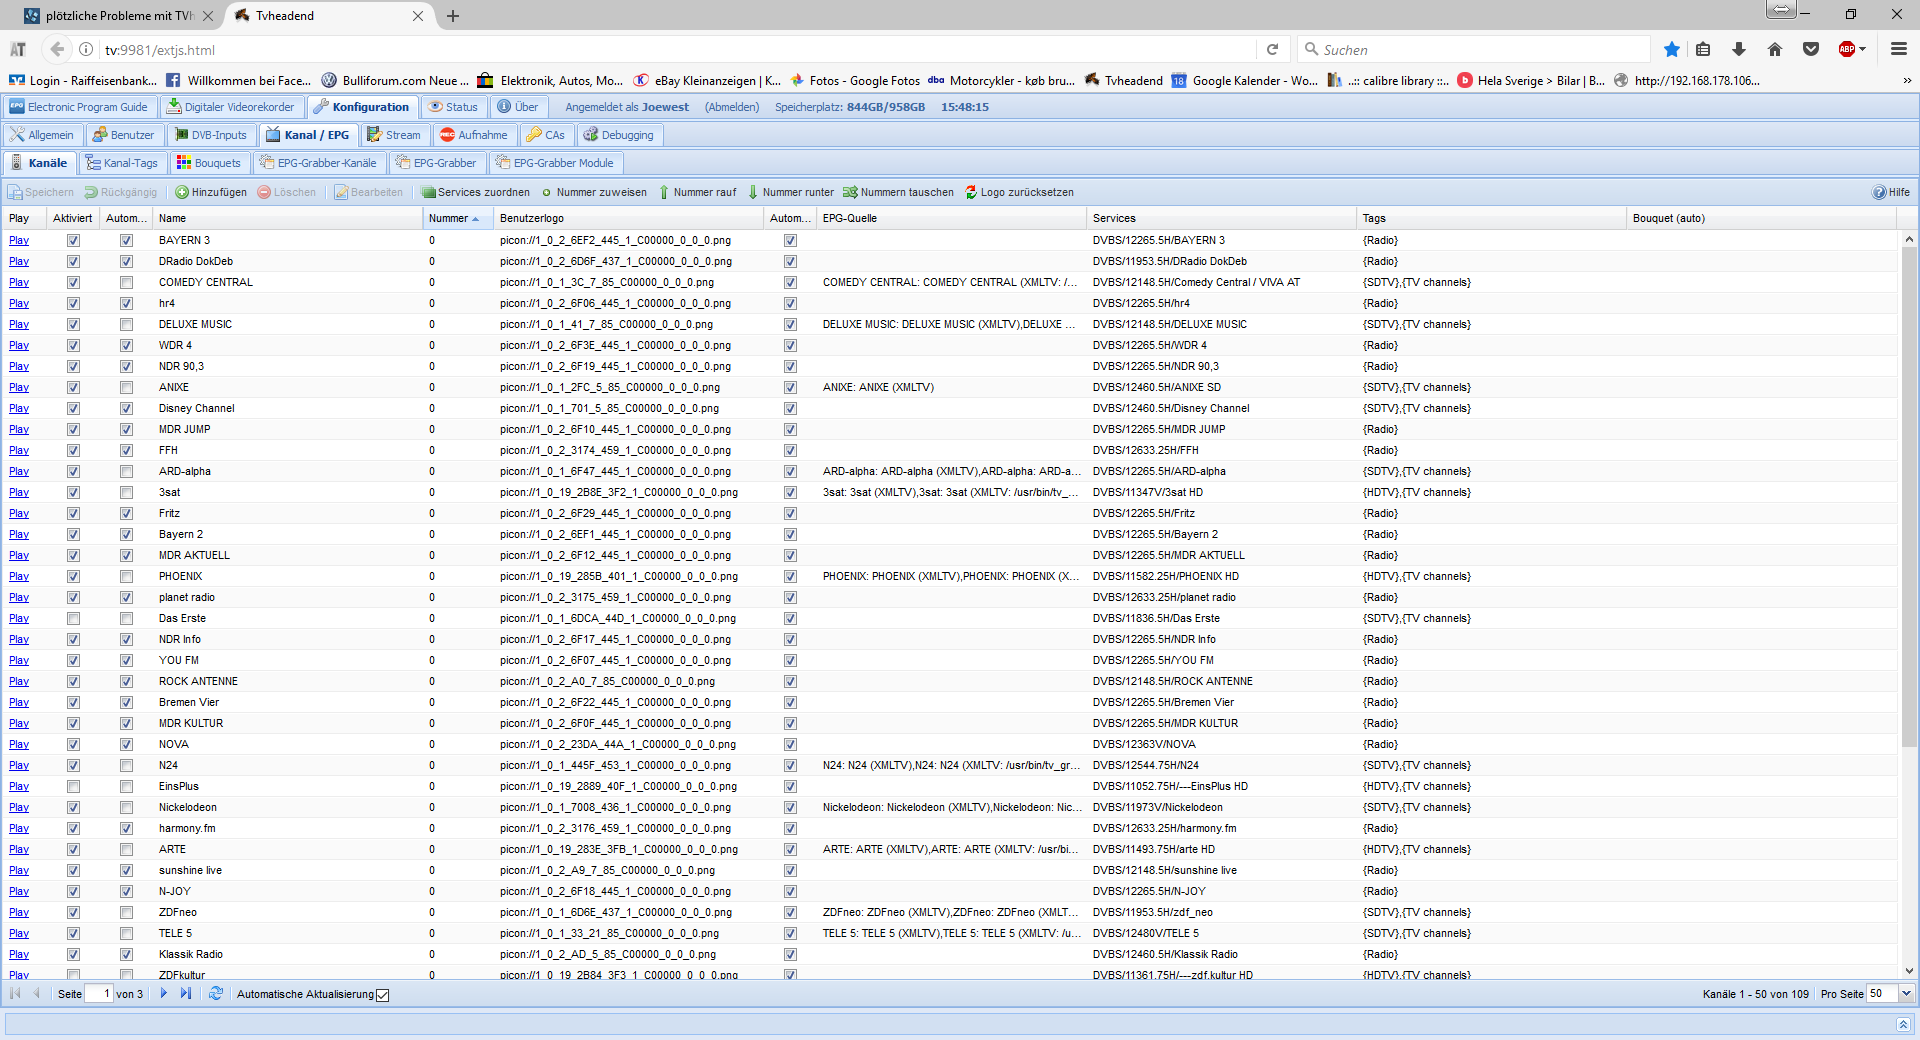Click the page number input field
Screen dimensions: 1920x1040
tap(98, 993)
